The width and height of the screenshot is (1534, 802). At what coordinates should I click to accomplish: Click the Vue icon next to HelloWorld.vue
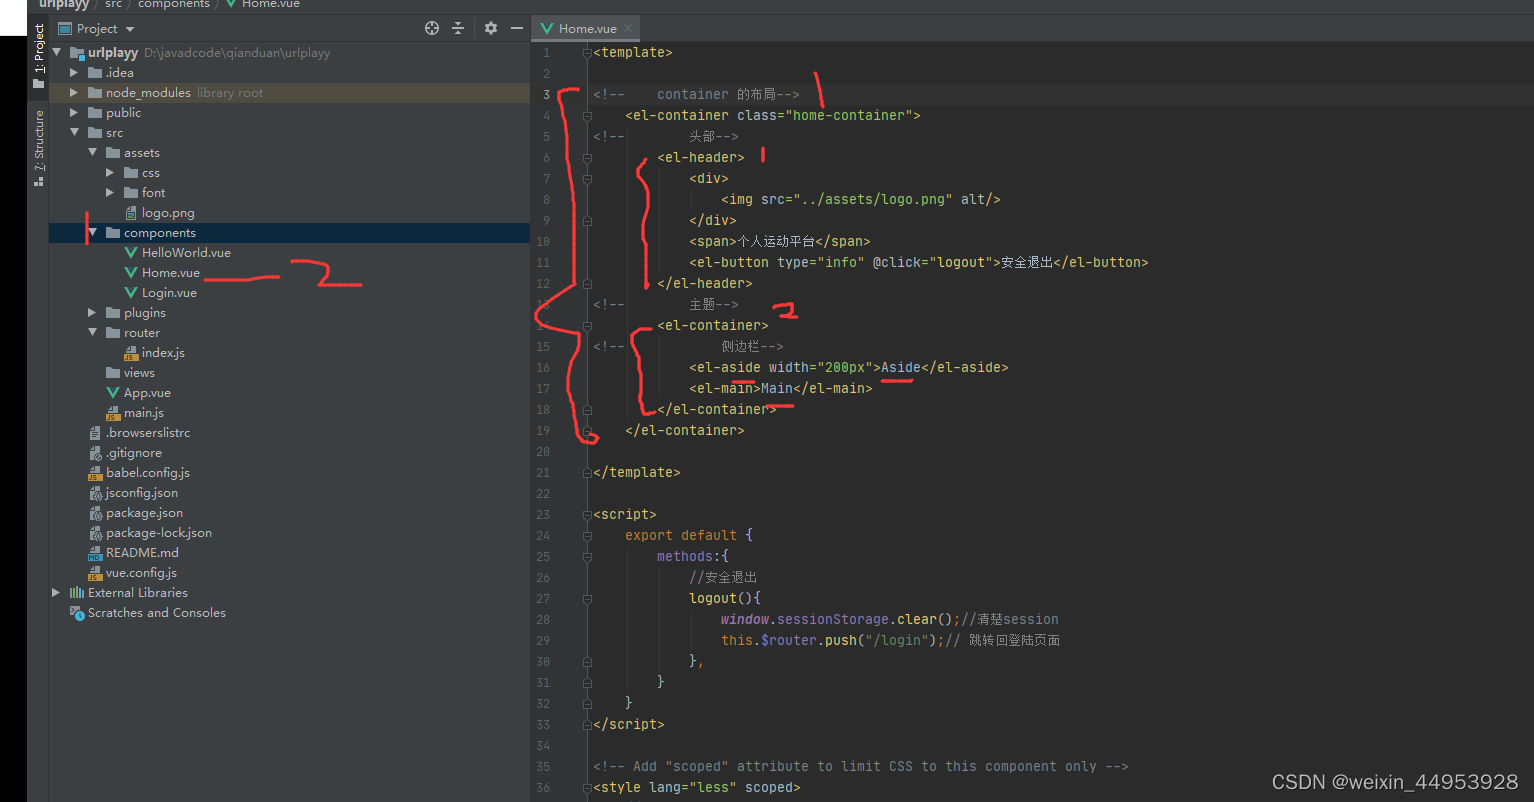click(x=131, y=253)
